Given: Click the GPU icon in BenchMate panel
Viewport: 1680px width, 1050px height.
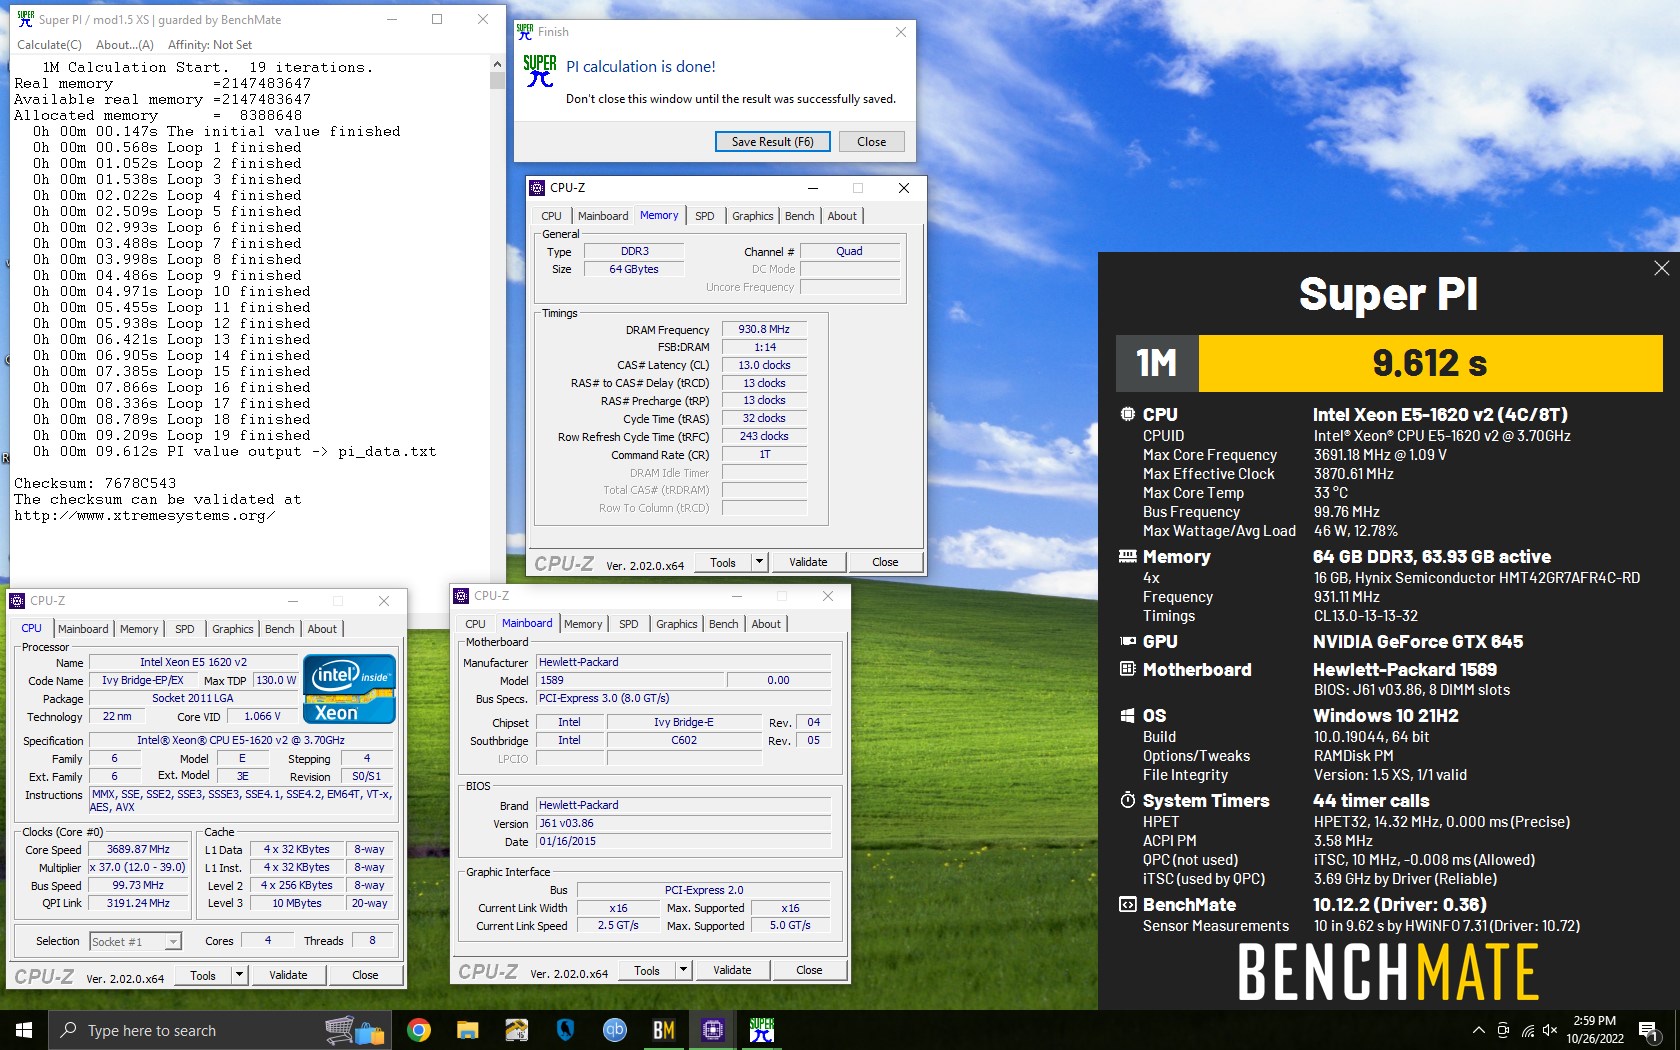Looking at the screenshot, I should [x=1127, y=641].
